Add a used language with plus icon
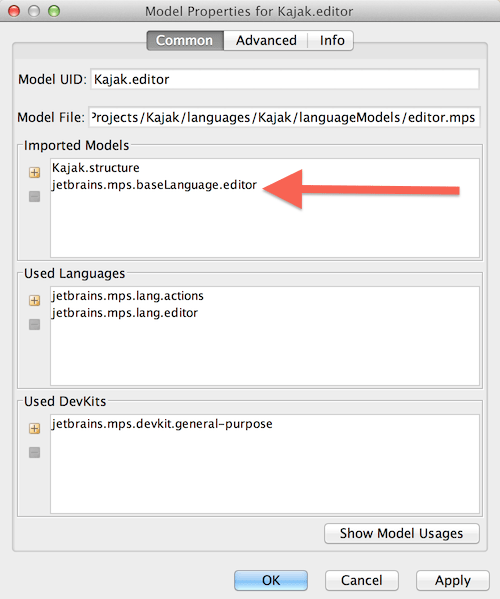 34,300
